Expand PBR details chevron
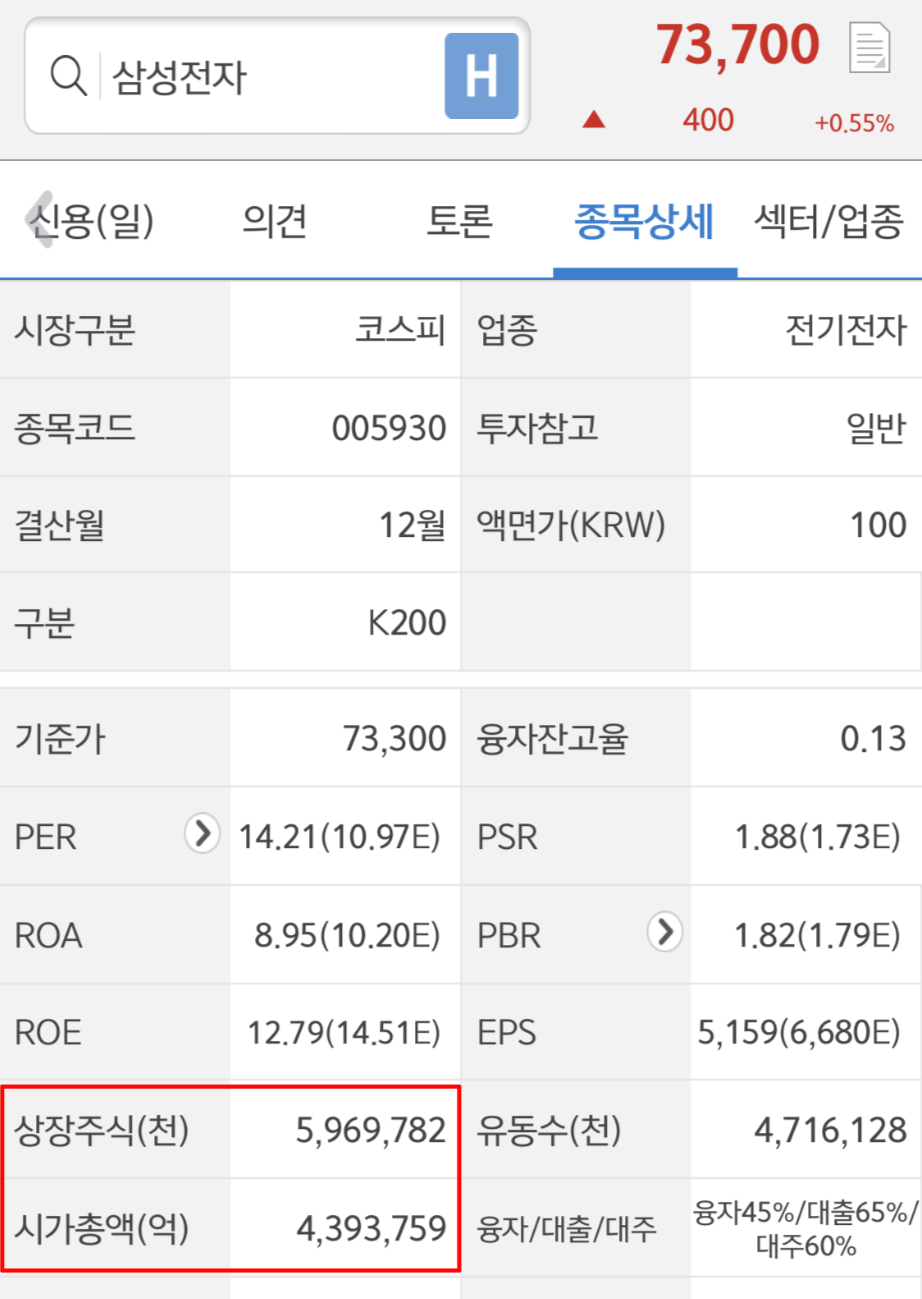Image resolution: width=922 pixels, height=1299 pixels. pyautogui.click(x=665, y=932)
